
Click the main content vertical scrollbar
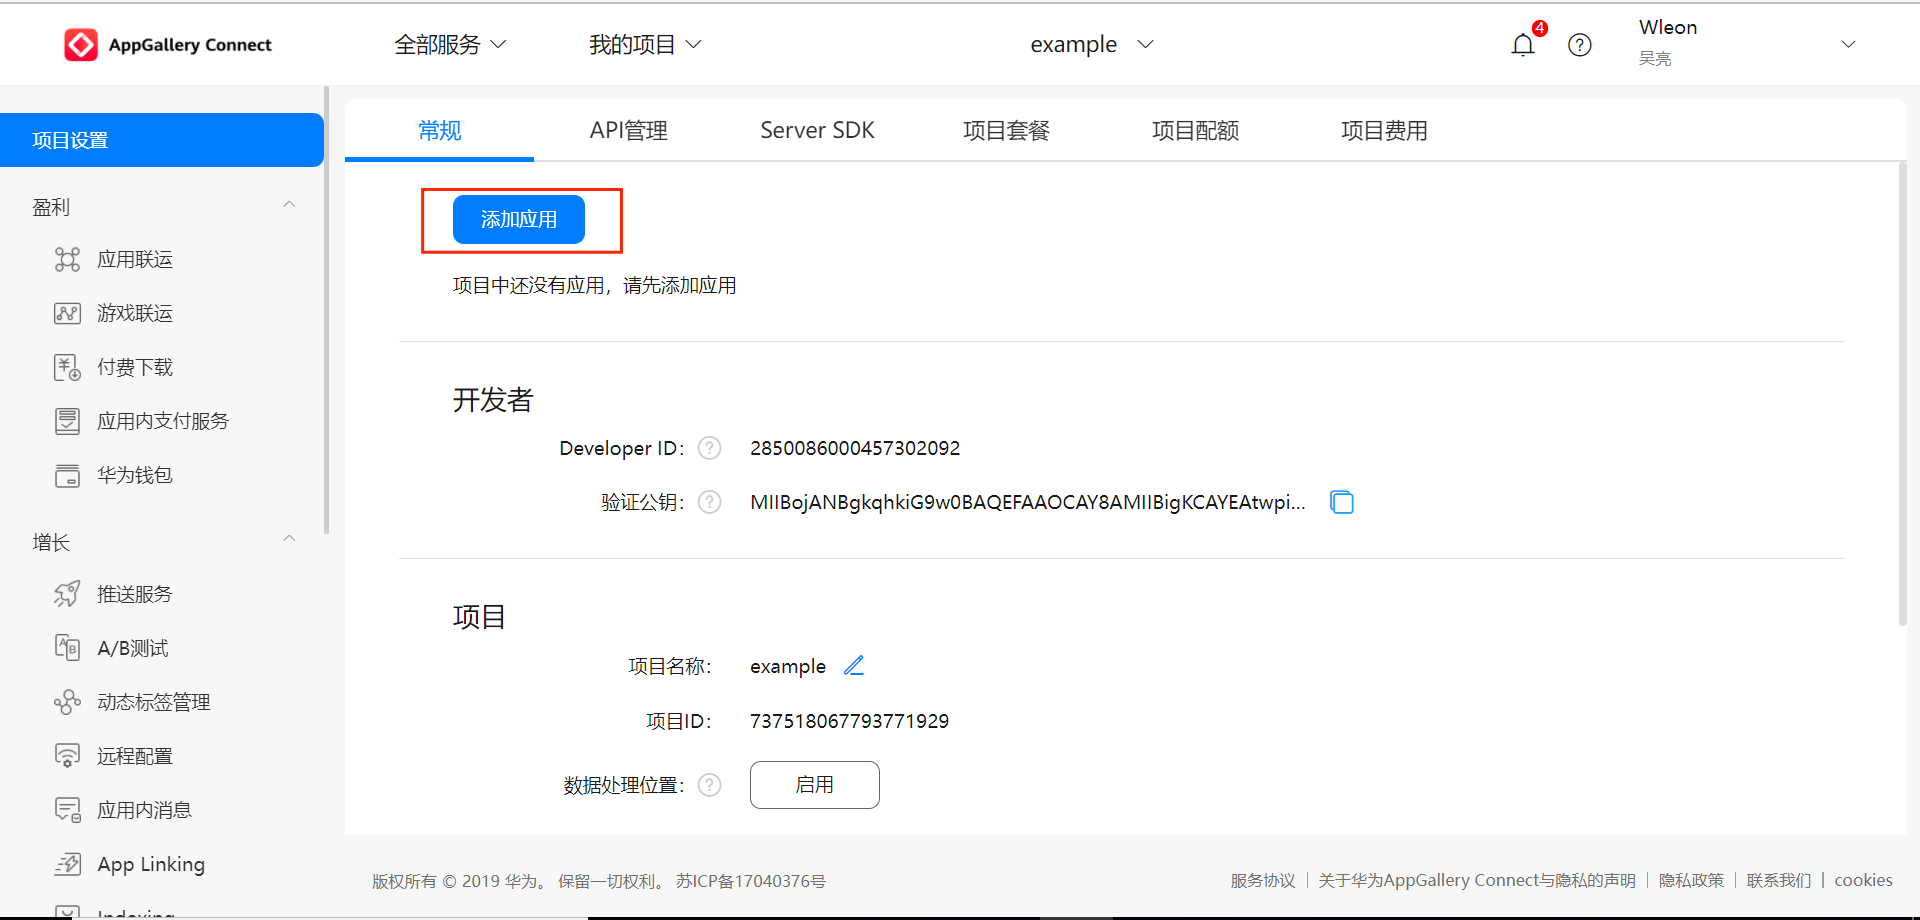point(1902,395)
